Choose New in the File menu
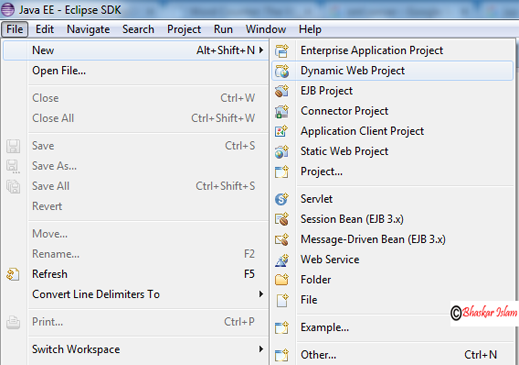The width and height of the screenshot is (519, 365). tap(136, 50)
